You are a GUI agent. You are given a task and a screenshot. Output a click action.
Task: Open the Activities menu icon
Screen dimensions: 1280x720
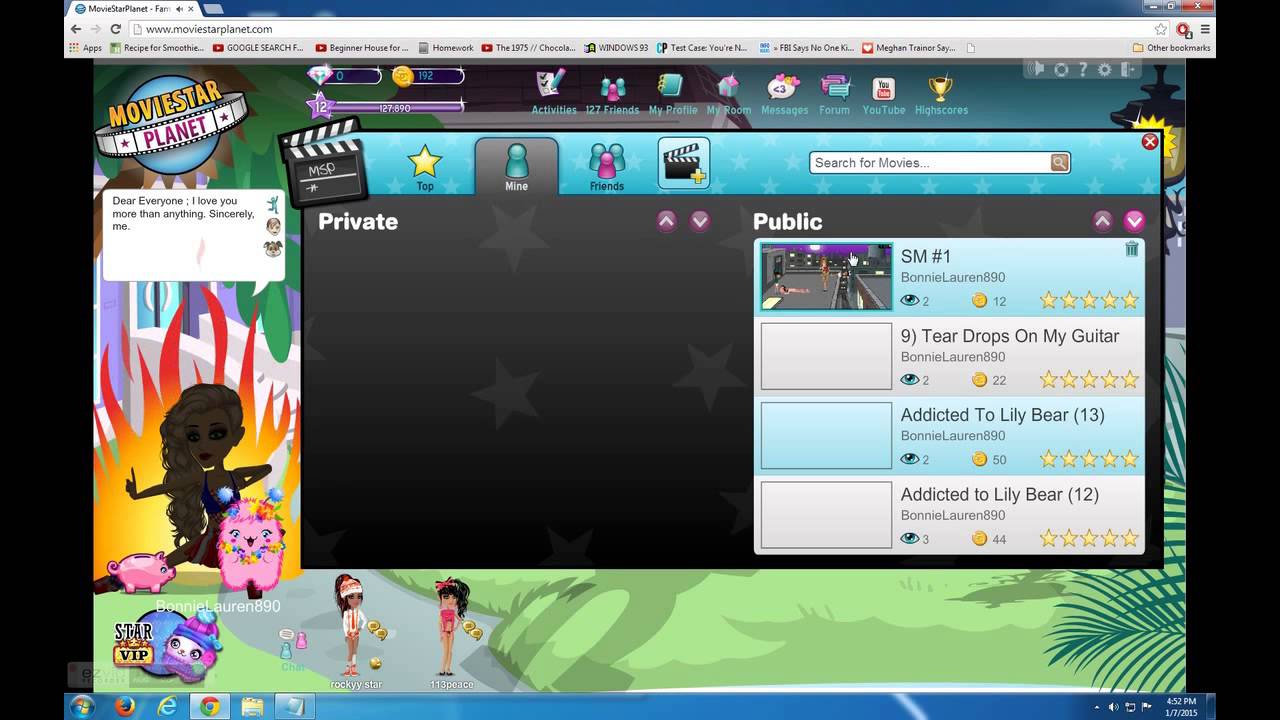click(552, 86)
